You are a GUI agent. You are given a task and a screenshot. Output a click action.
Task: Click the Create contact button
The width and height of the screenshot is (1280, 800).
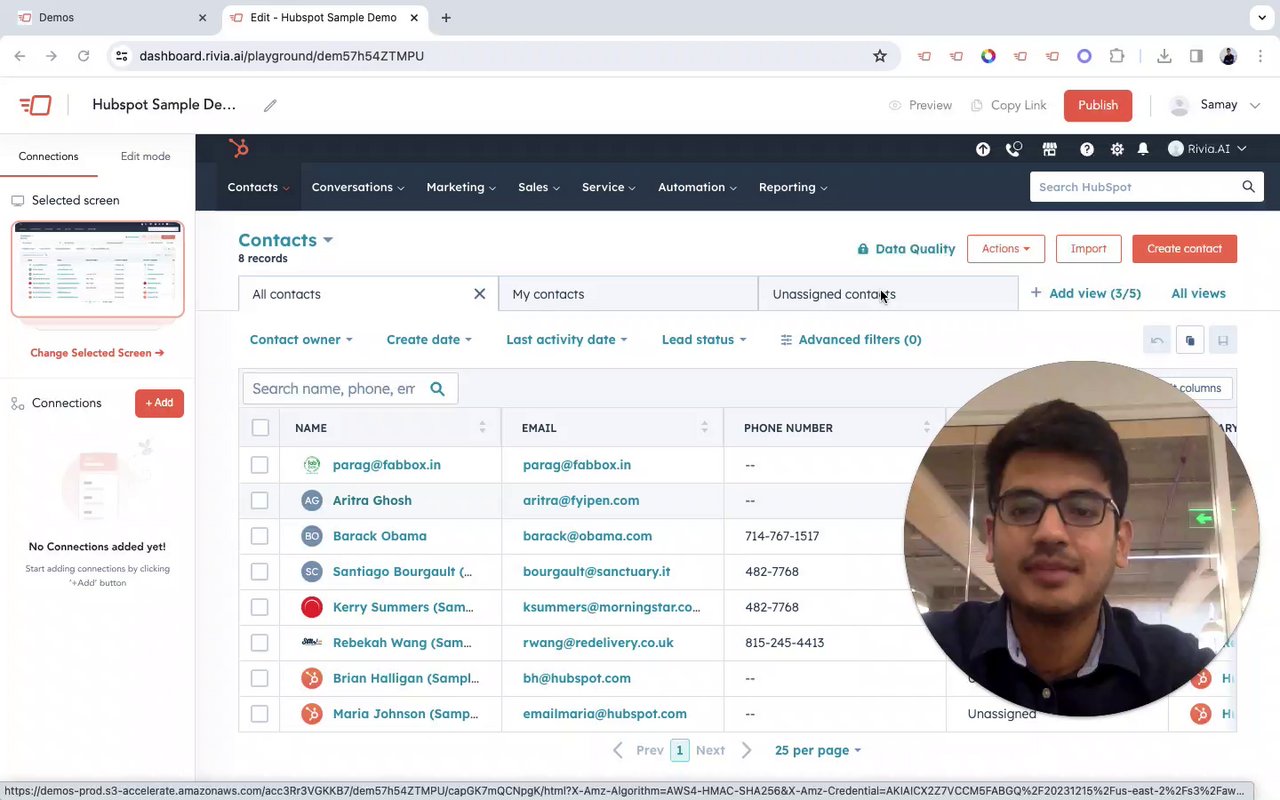[x=1185, y=249]
